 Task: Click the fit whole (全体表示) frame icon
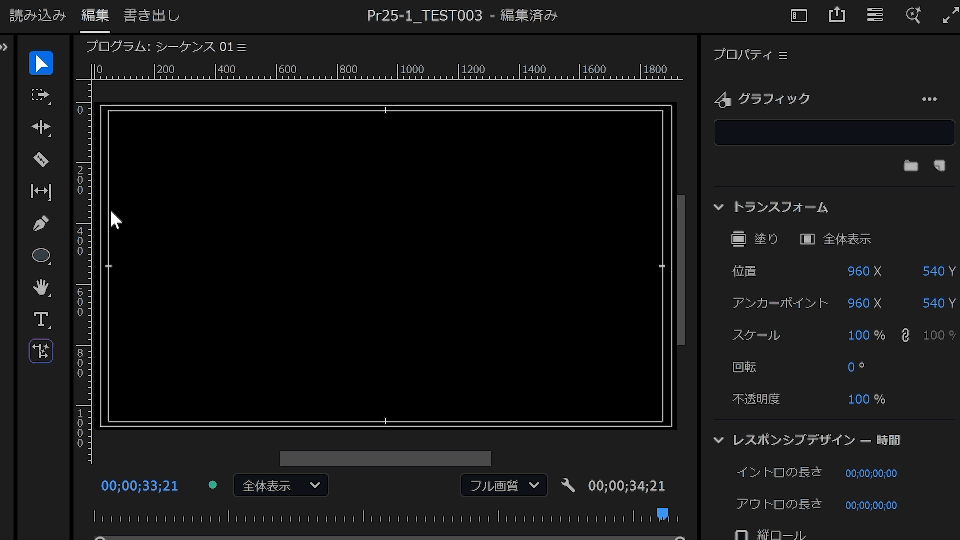[x=808, y=239]
